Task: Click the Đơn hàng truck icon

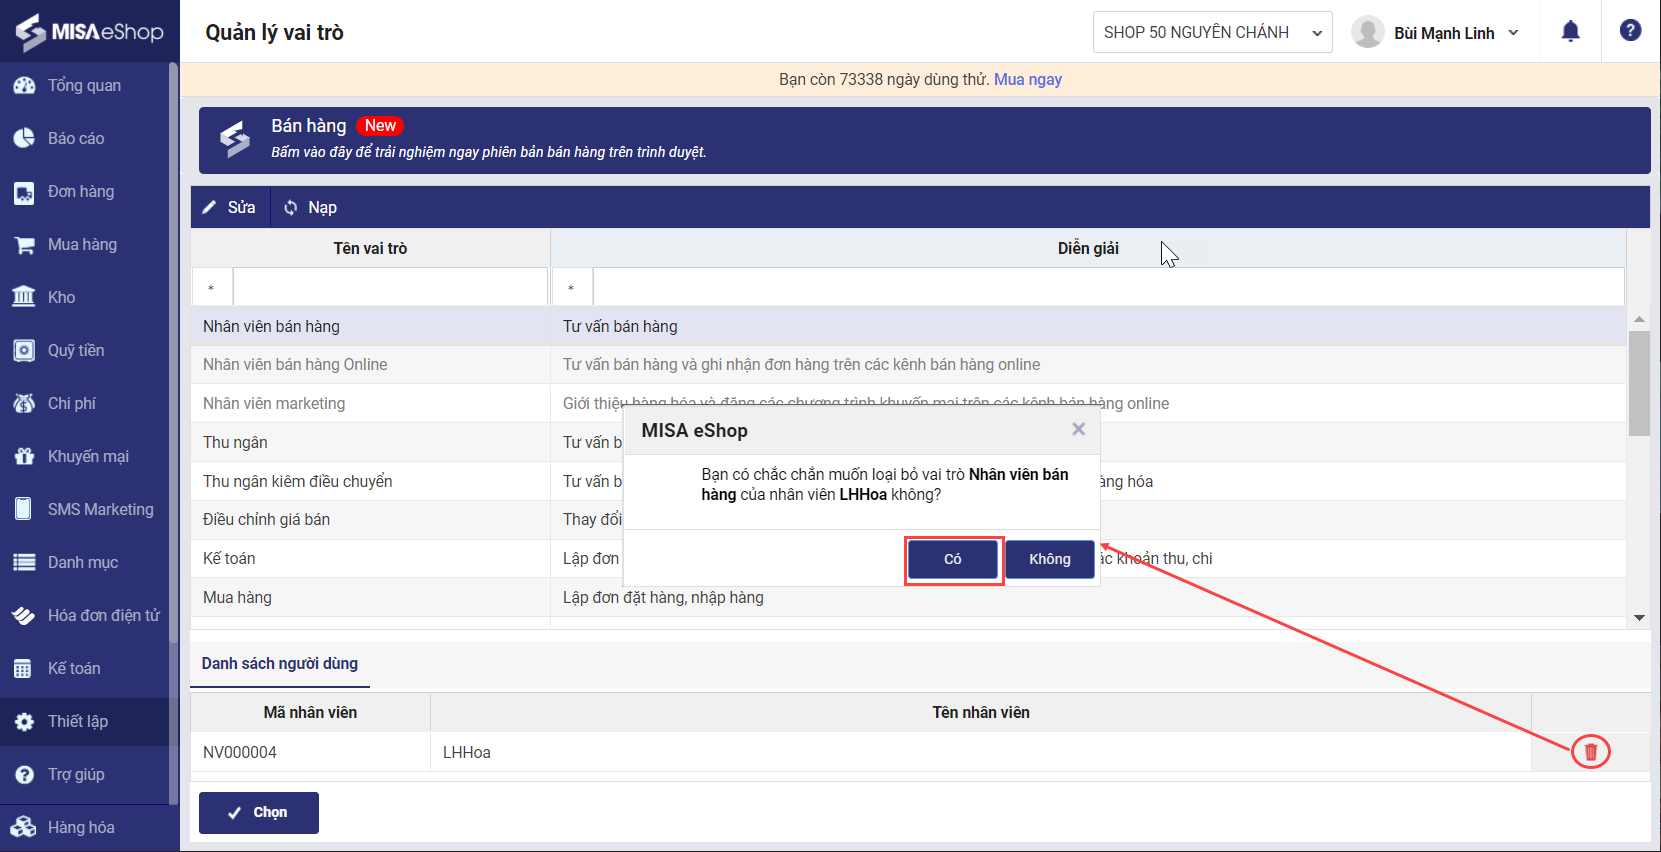Action: (24, 192)
